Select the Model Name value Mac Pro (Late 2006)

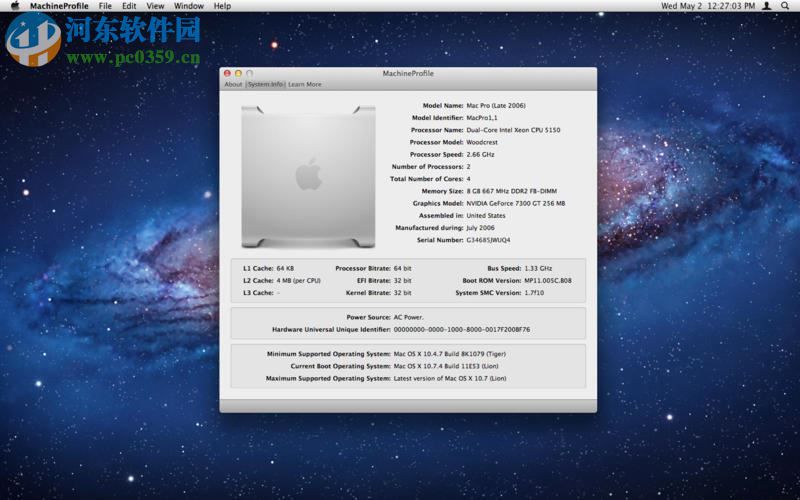(496, 106)
